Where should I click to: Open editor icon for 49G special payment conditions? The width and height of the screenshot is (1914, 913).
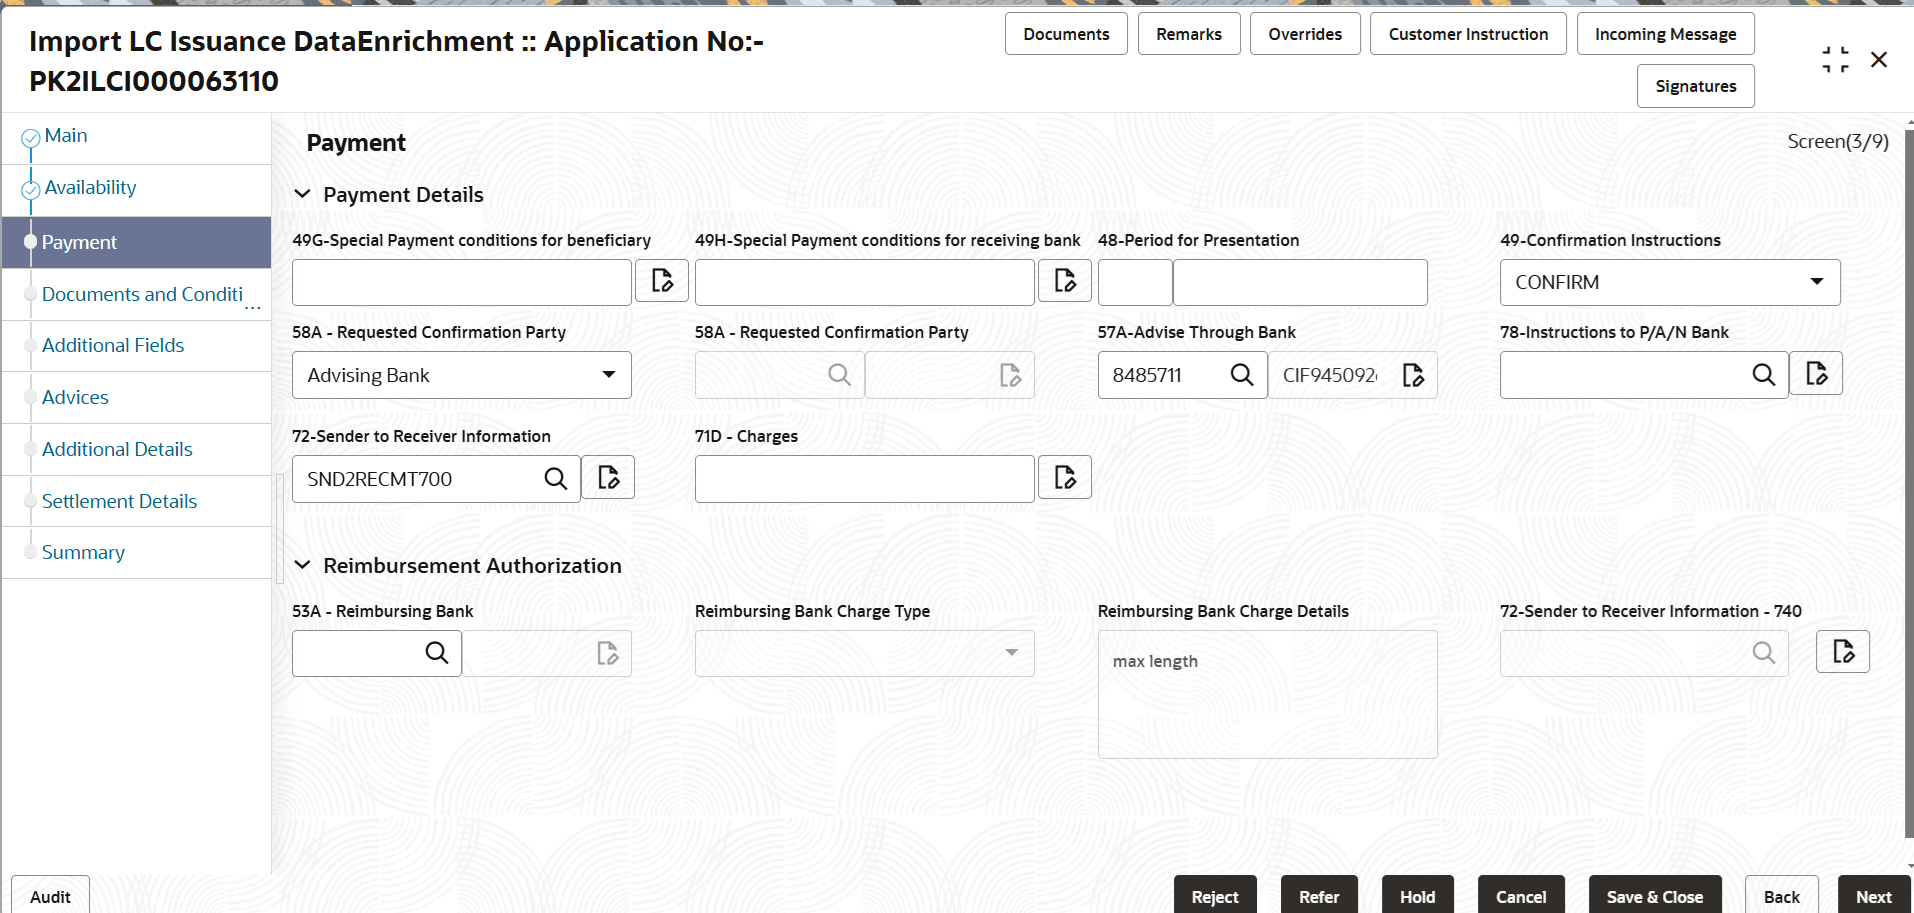662,281
